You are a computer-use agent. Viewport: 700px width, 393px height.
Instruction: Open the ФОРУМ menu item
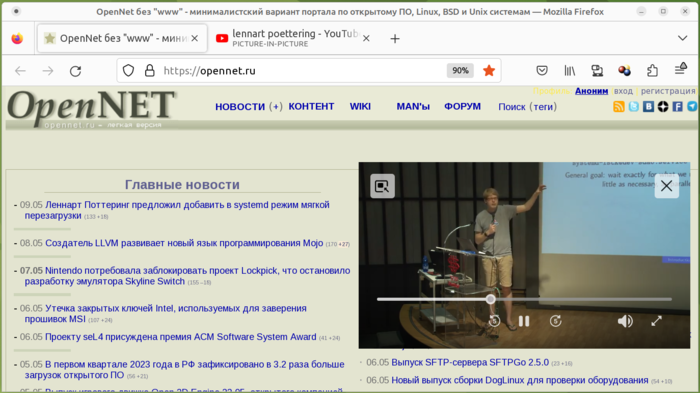(x=462, y=107)
